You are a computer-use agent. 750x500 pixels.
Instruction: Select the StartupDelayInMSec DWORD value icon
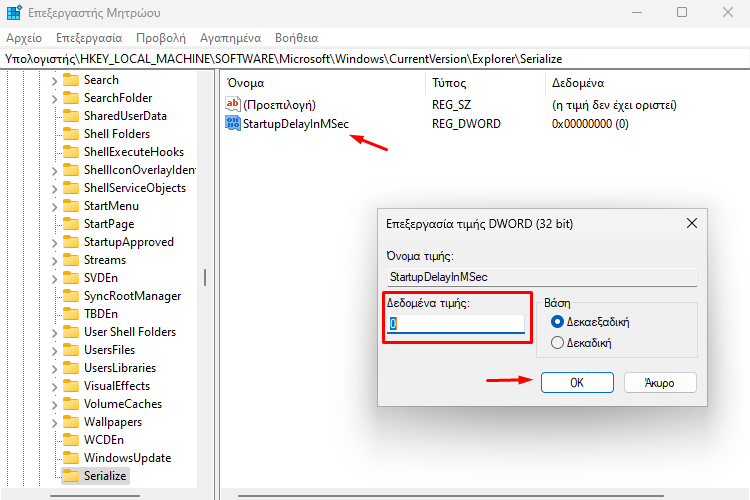(x=232, y=123)
